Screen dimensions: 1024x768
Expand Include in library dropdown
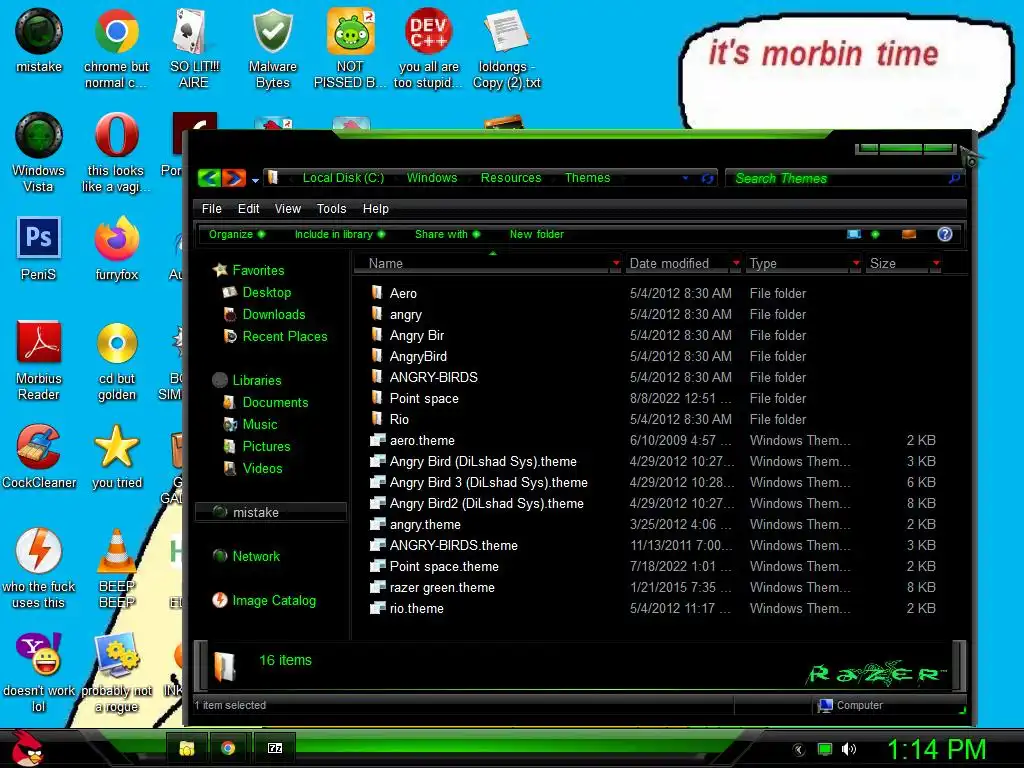pyautogui.click(x=340, y=234)
